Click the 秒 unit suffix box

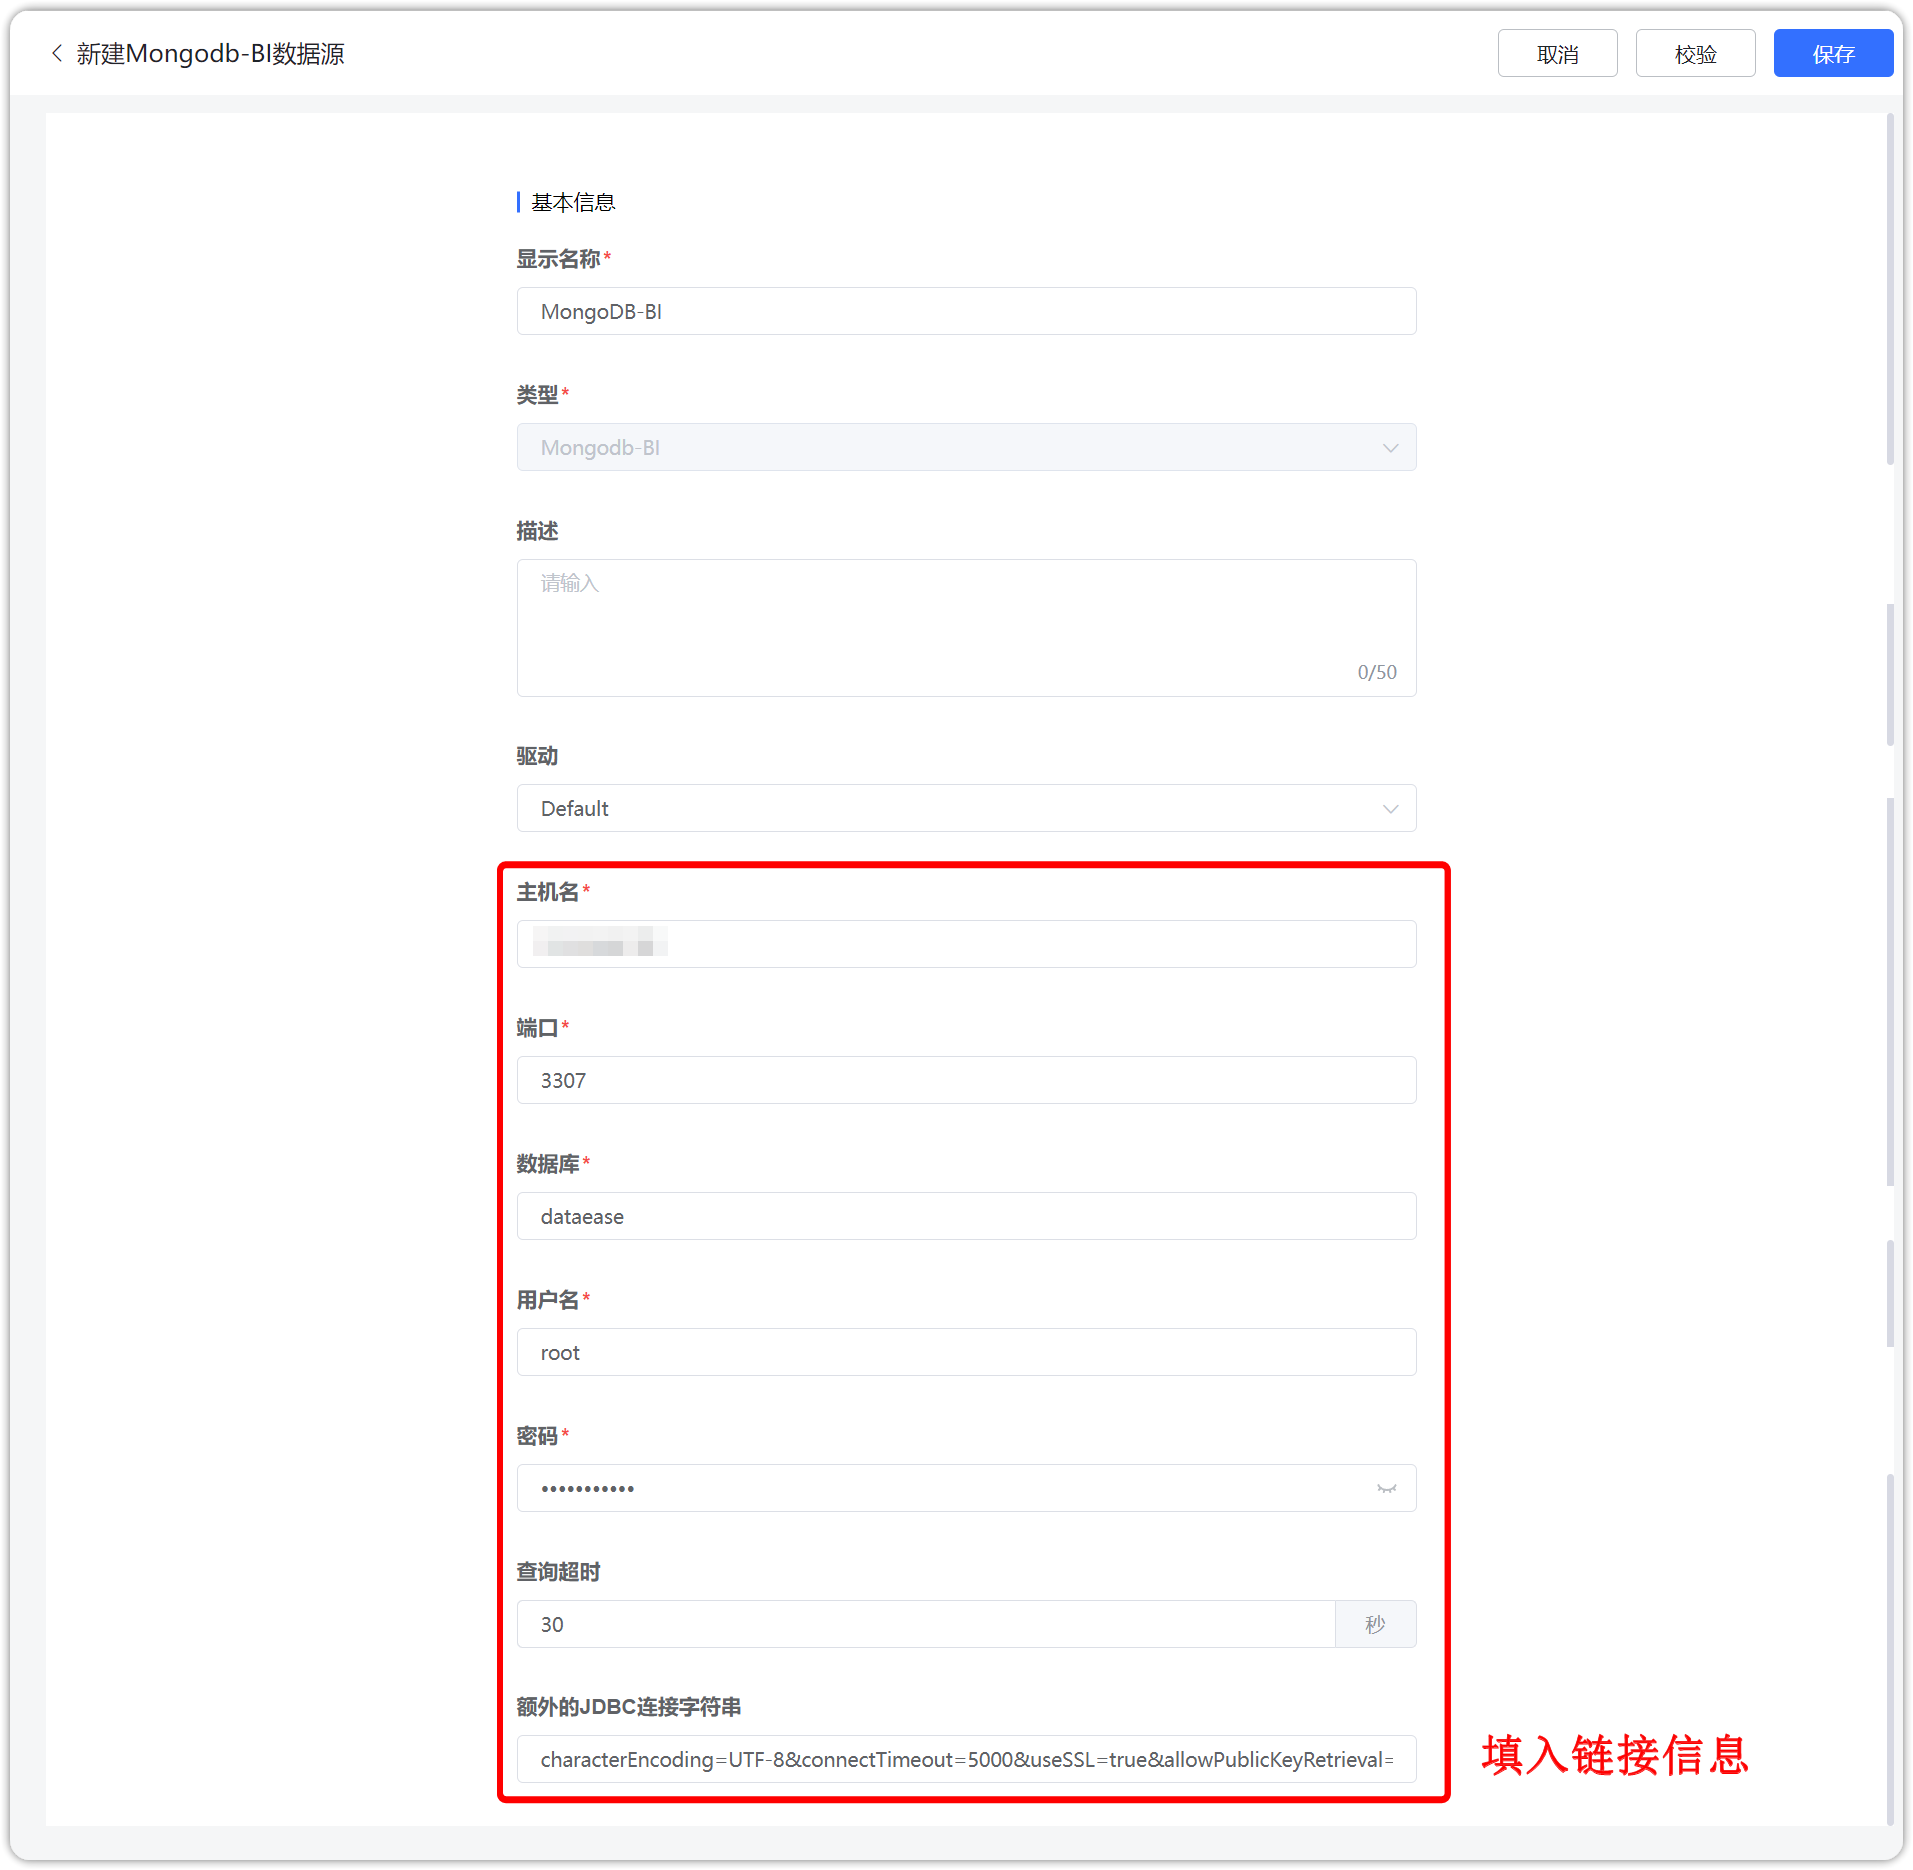pyautogui.click(x=1376, y=1624)
